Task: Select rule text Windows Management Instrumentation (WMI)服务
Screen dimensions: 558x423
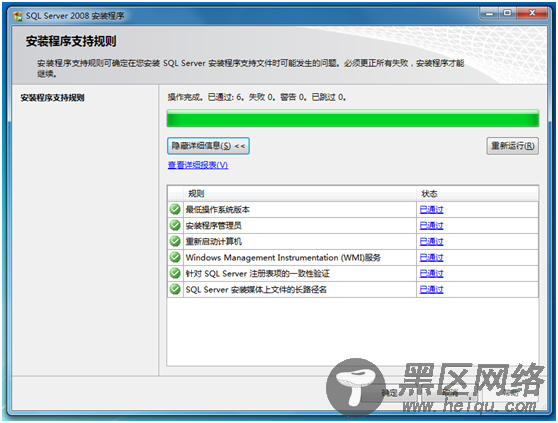Action: pos(283,258)
